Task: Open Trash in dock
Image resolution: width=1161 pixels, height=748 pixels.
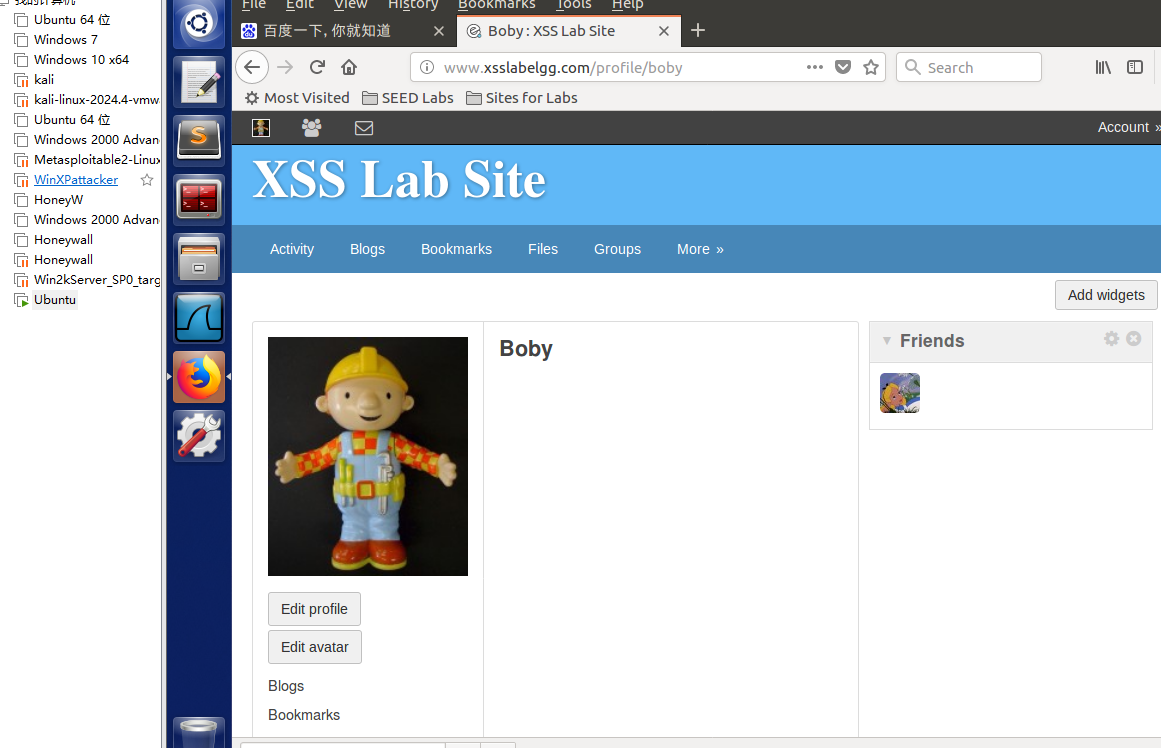Action: tap(198, 732)
